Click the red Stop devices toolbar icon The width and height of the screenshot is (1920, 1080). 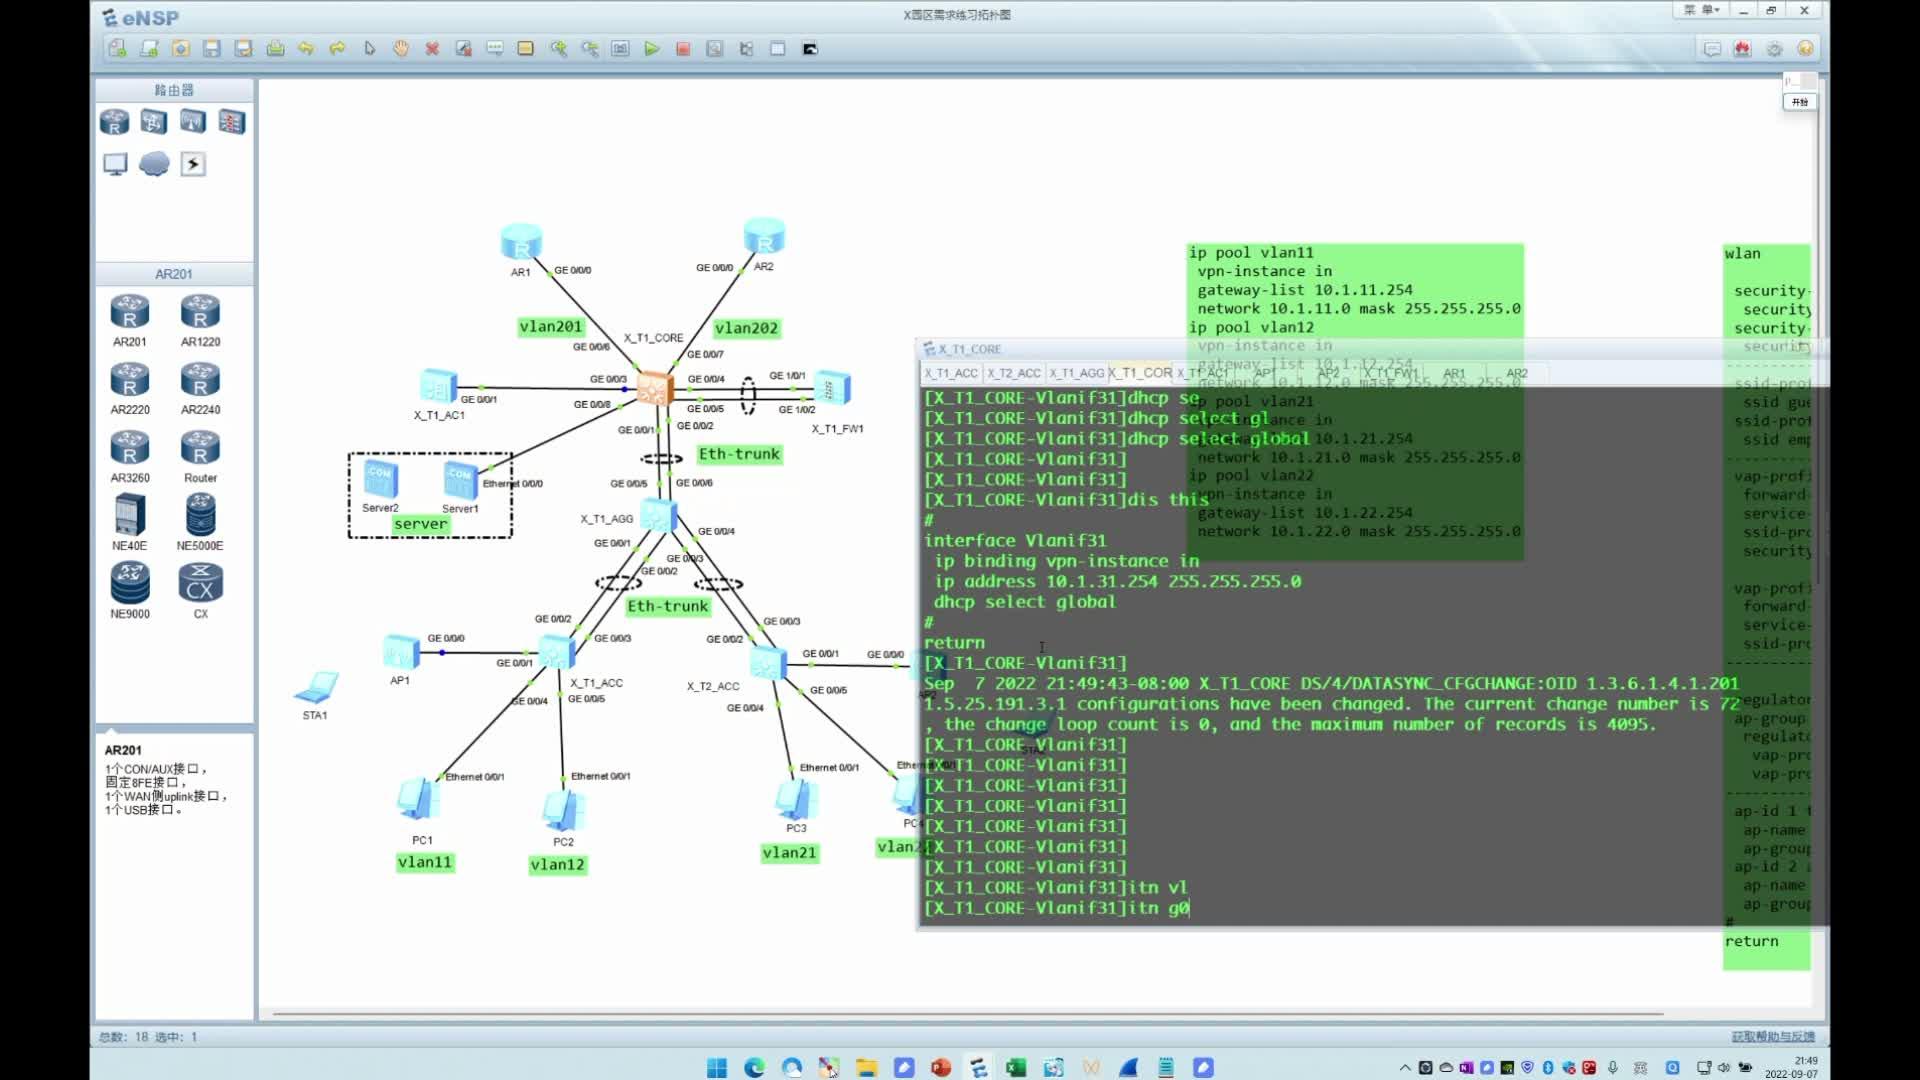coord(684,48)
